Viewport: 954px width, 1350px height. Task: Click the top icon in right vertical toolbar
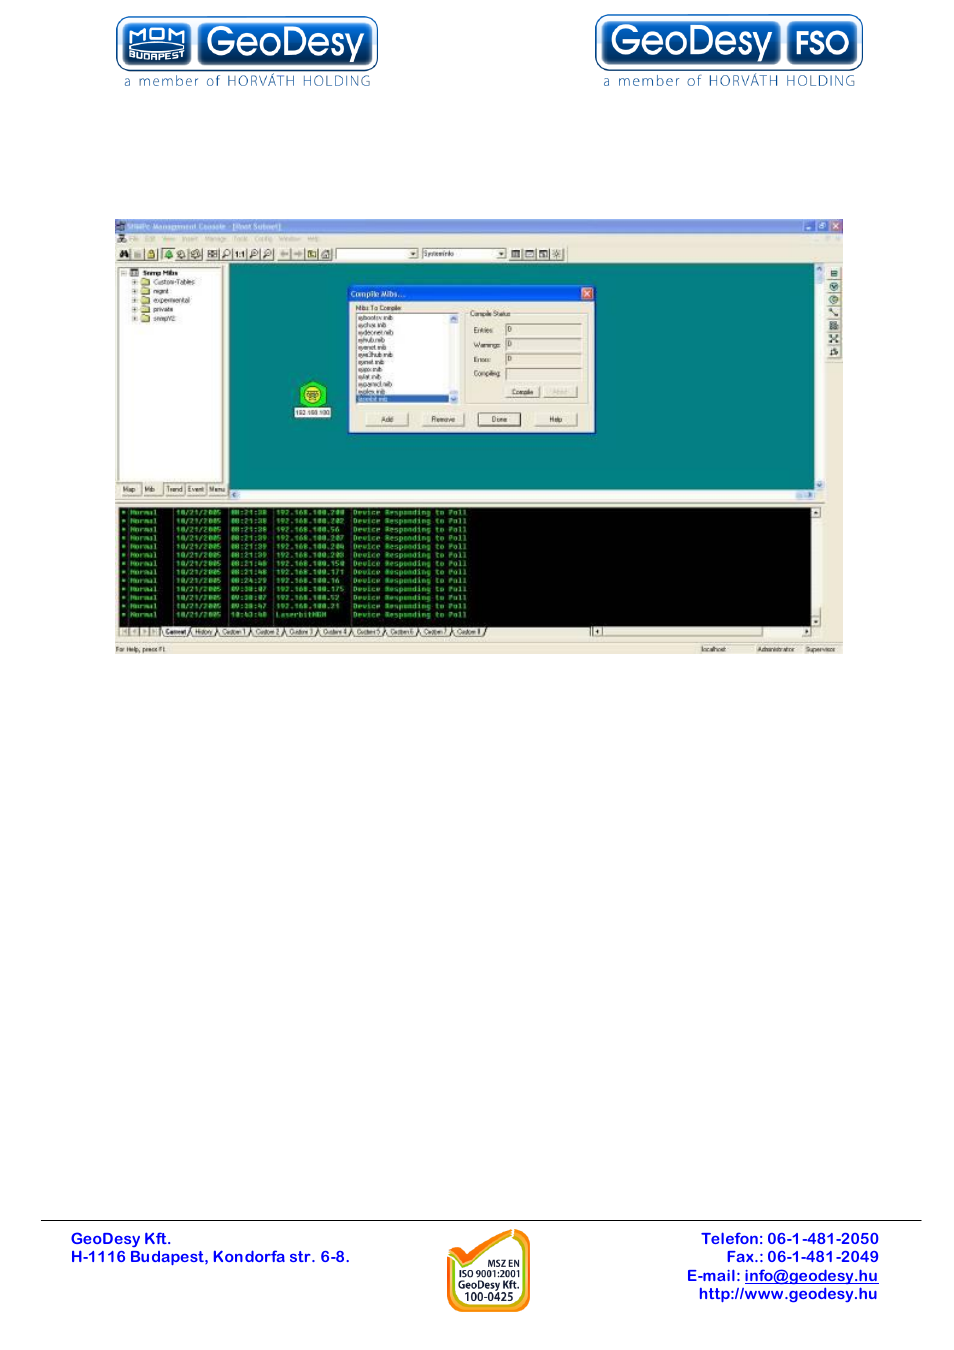tap(834, 273)
